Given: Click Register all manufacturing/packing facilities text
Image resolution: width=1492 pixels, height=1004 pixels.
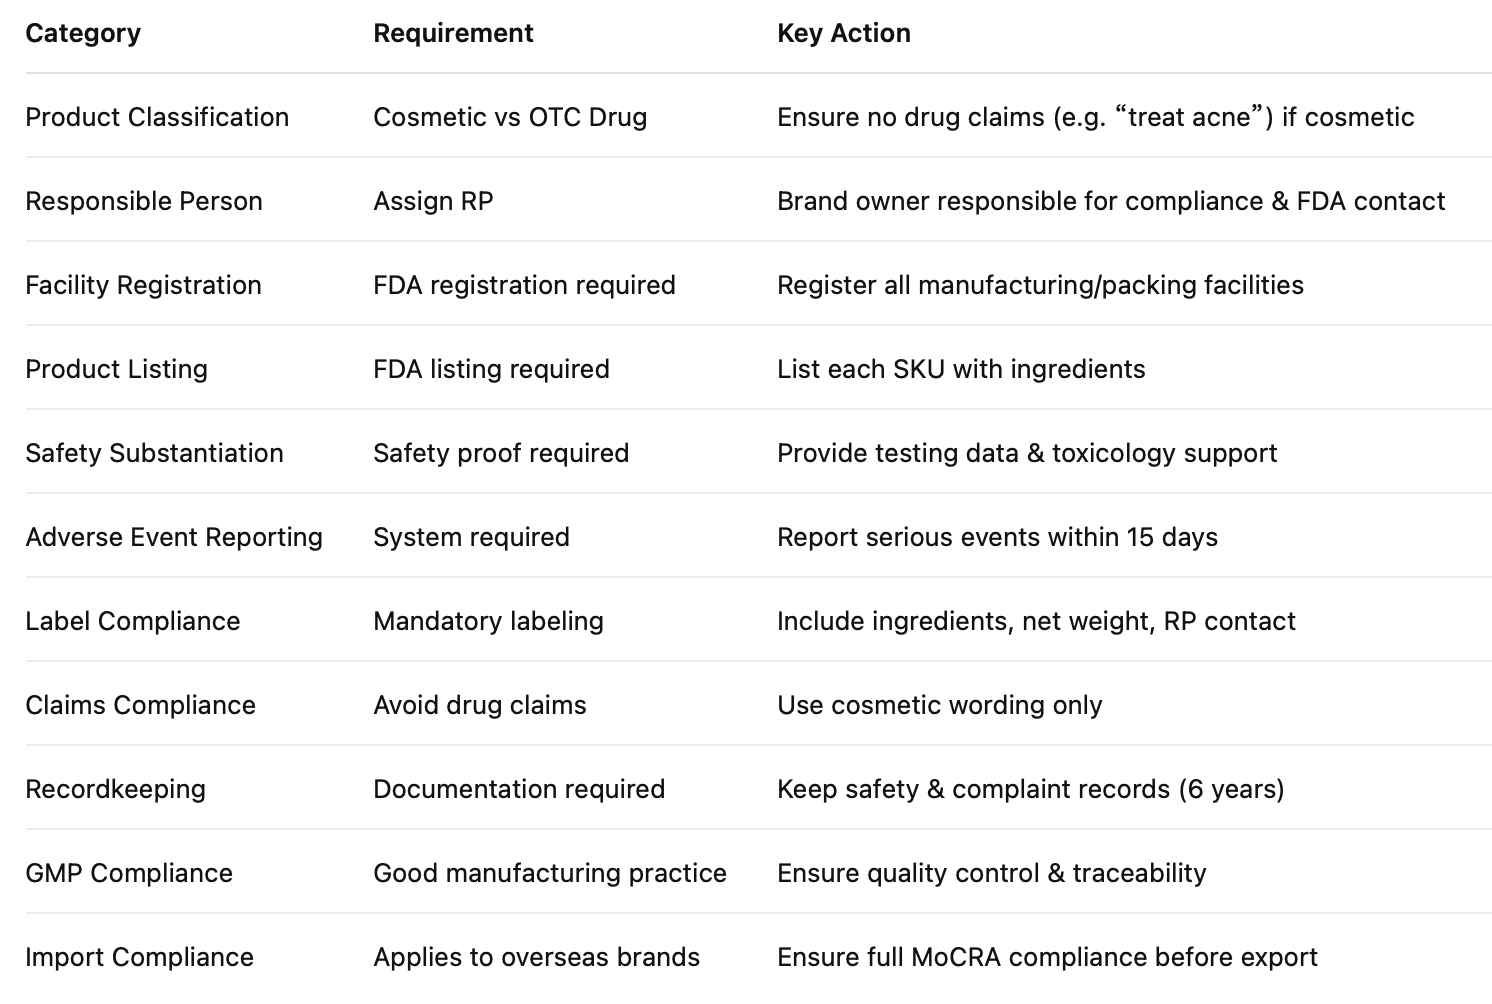Looking at the screenshot, I should coord(1040,285).
